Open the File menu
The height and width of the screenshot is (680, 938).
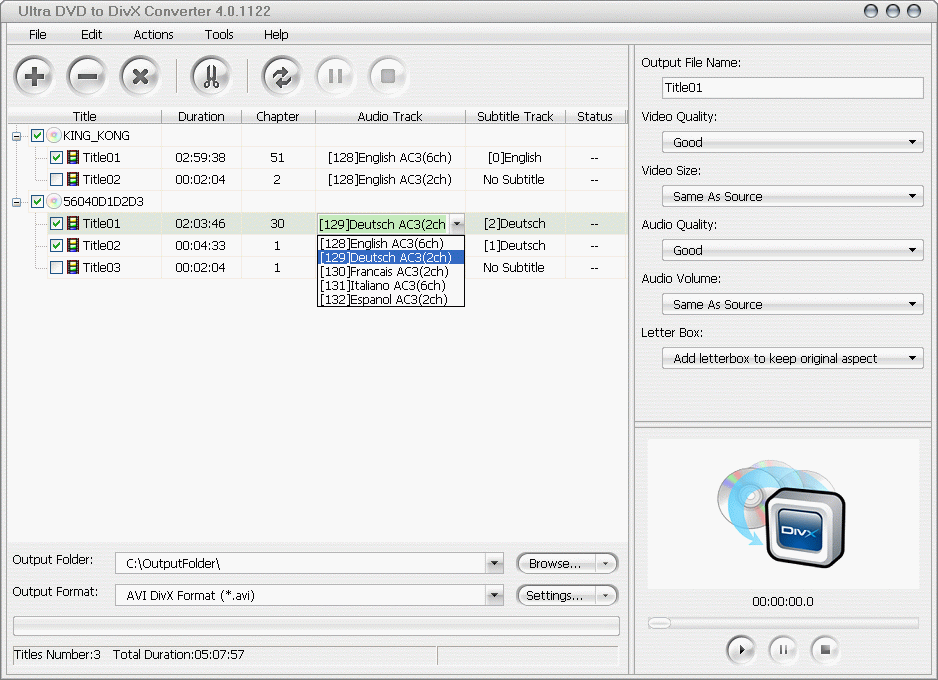tap(38, 35)
